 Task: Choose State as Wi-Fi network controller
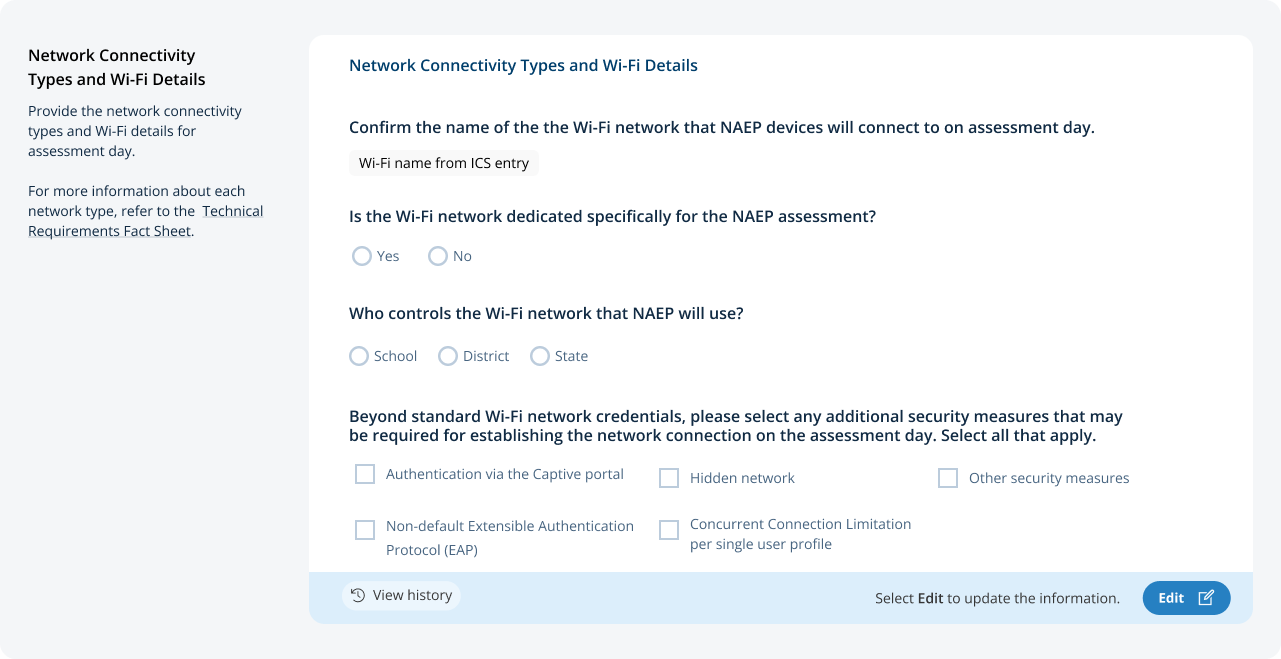[540, 356]
